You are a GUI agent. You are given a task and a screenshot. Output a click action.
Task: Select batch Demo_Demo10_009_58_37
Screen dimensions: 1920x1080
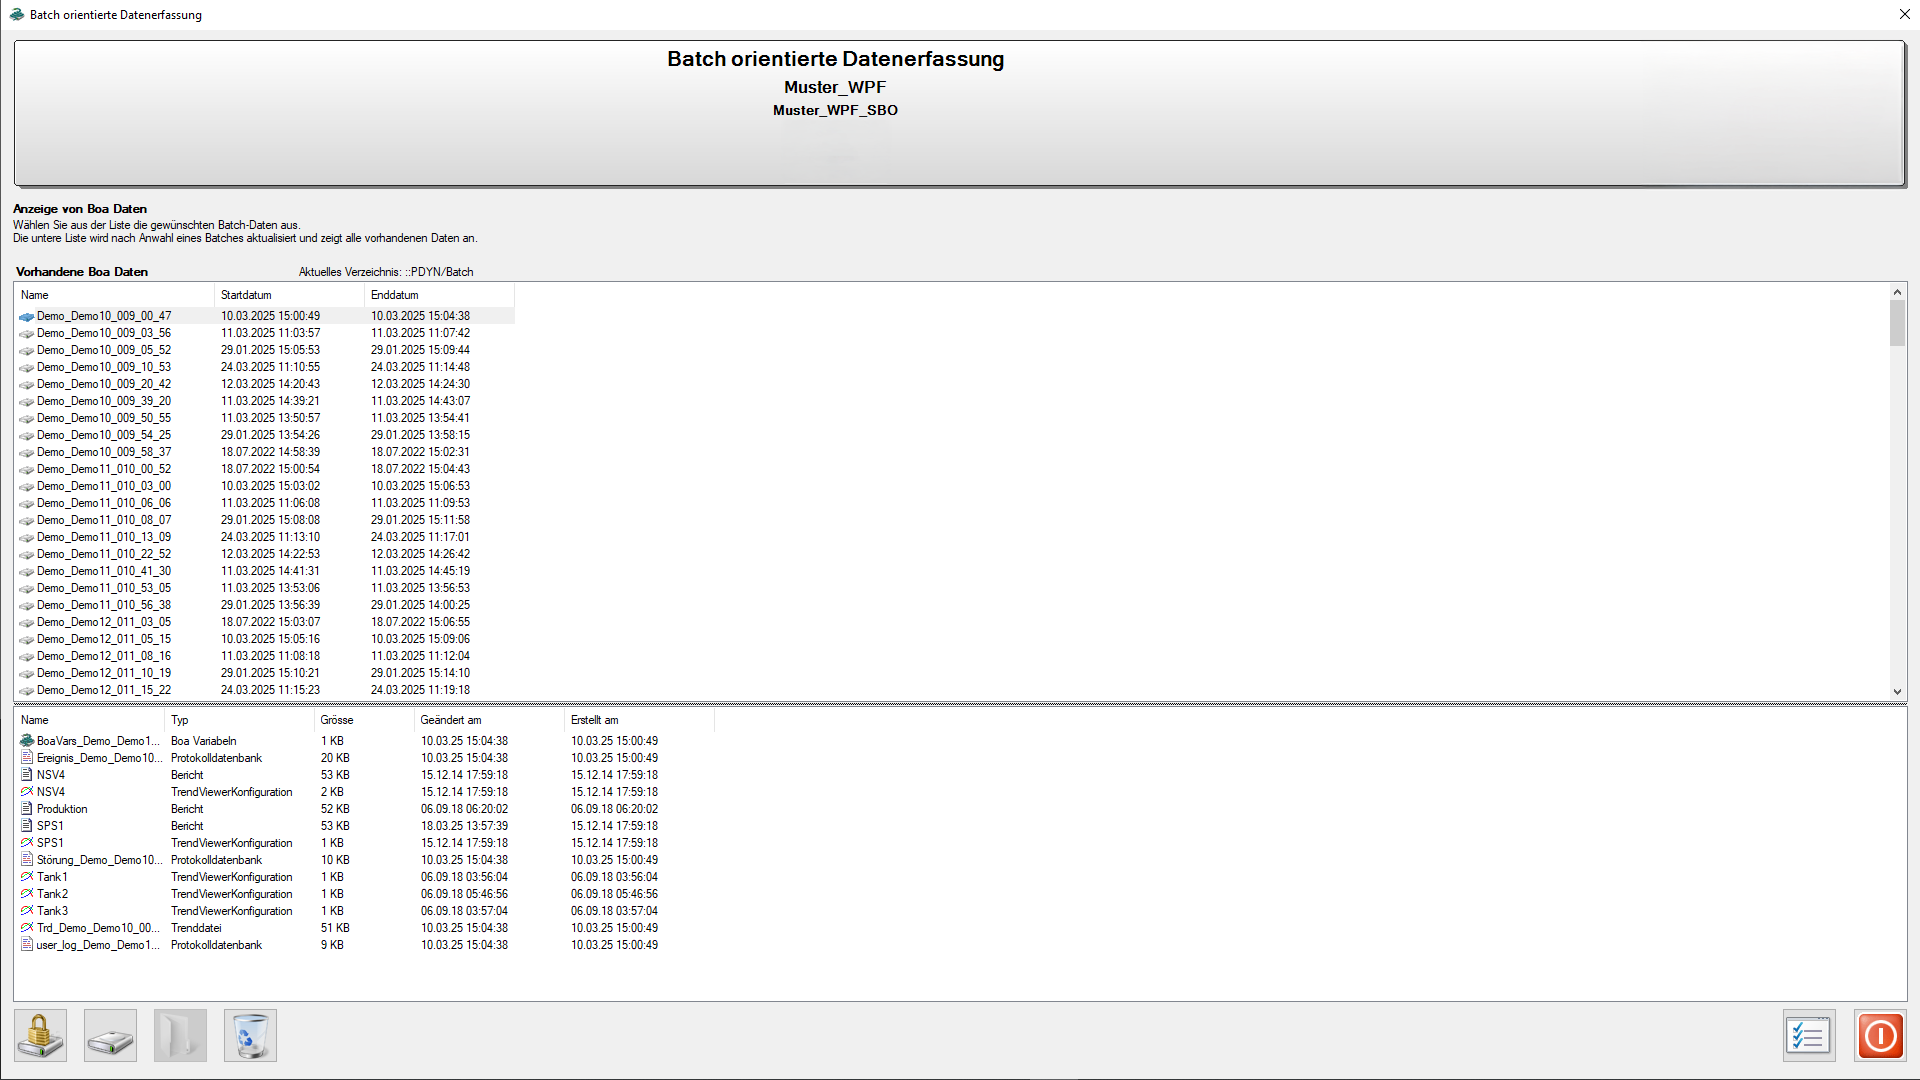tap(265, 452)
